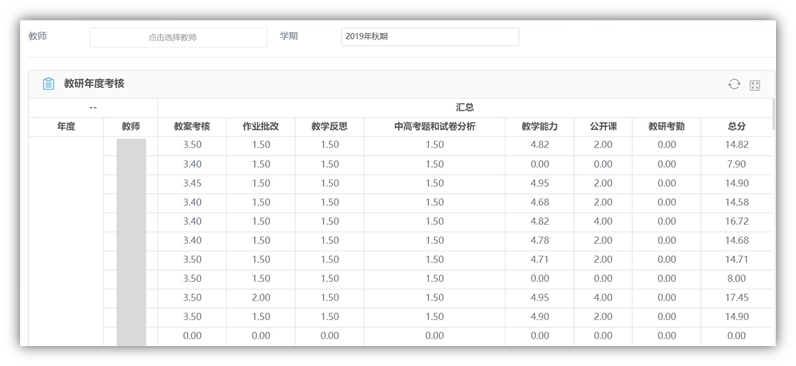The width and height of the screenshot is (796, 366).
Task: Click the 教学反思 column header
Action: click(329, 127)
